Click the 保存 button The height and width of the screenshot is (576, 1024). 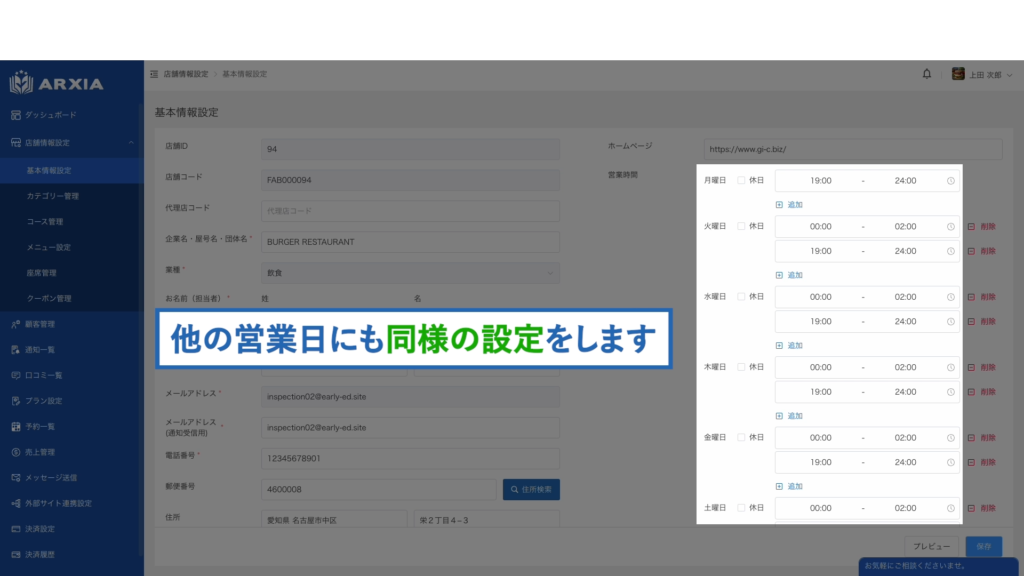[984, 547]
